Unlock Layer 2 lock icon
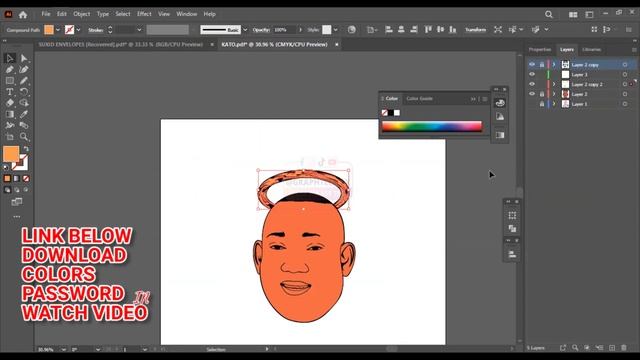This screenshot has height=360, width=640. pyautogui.click(x=542, y=94)
